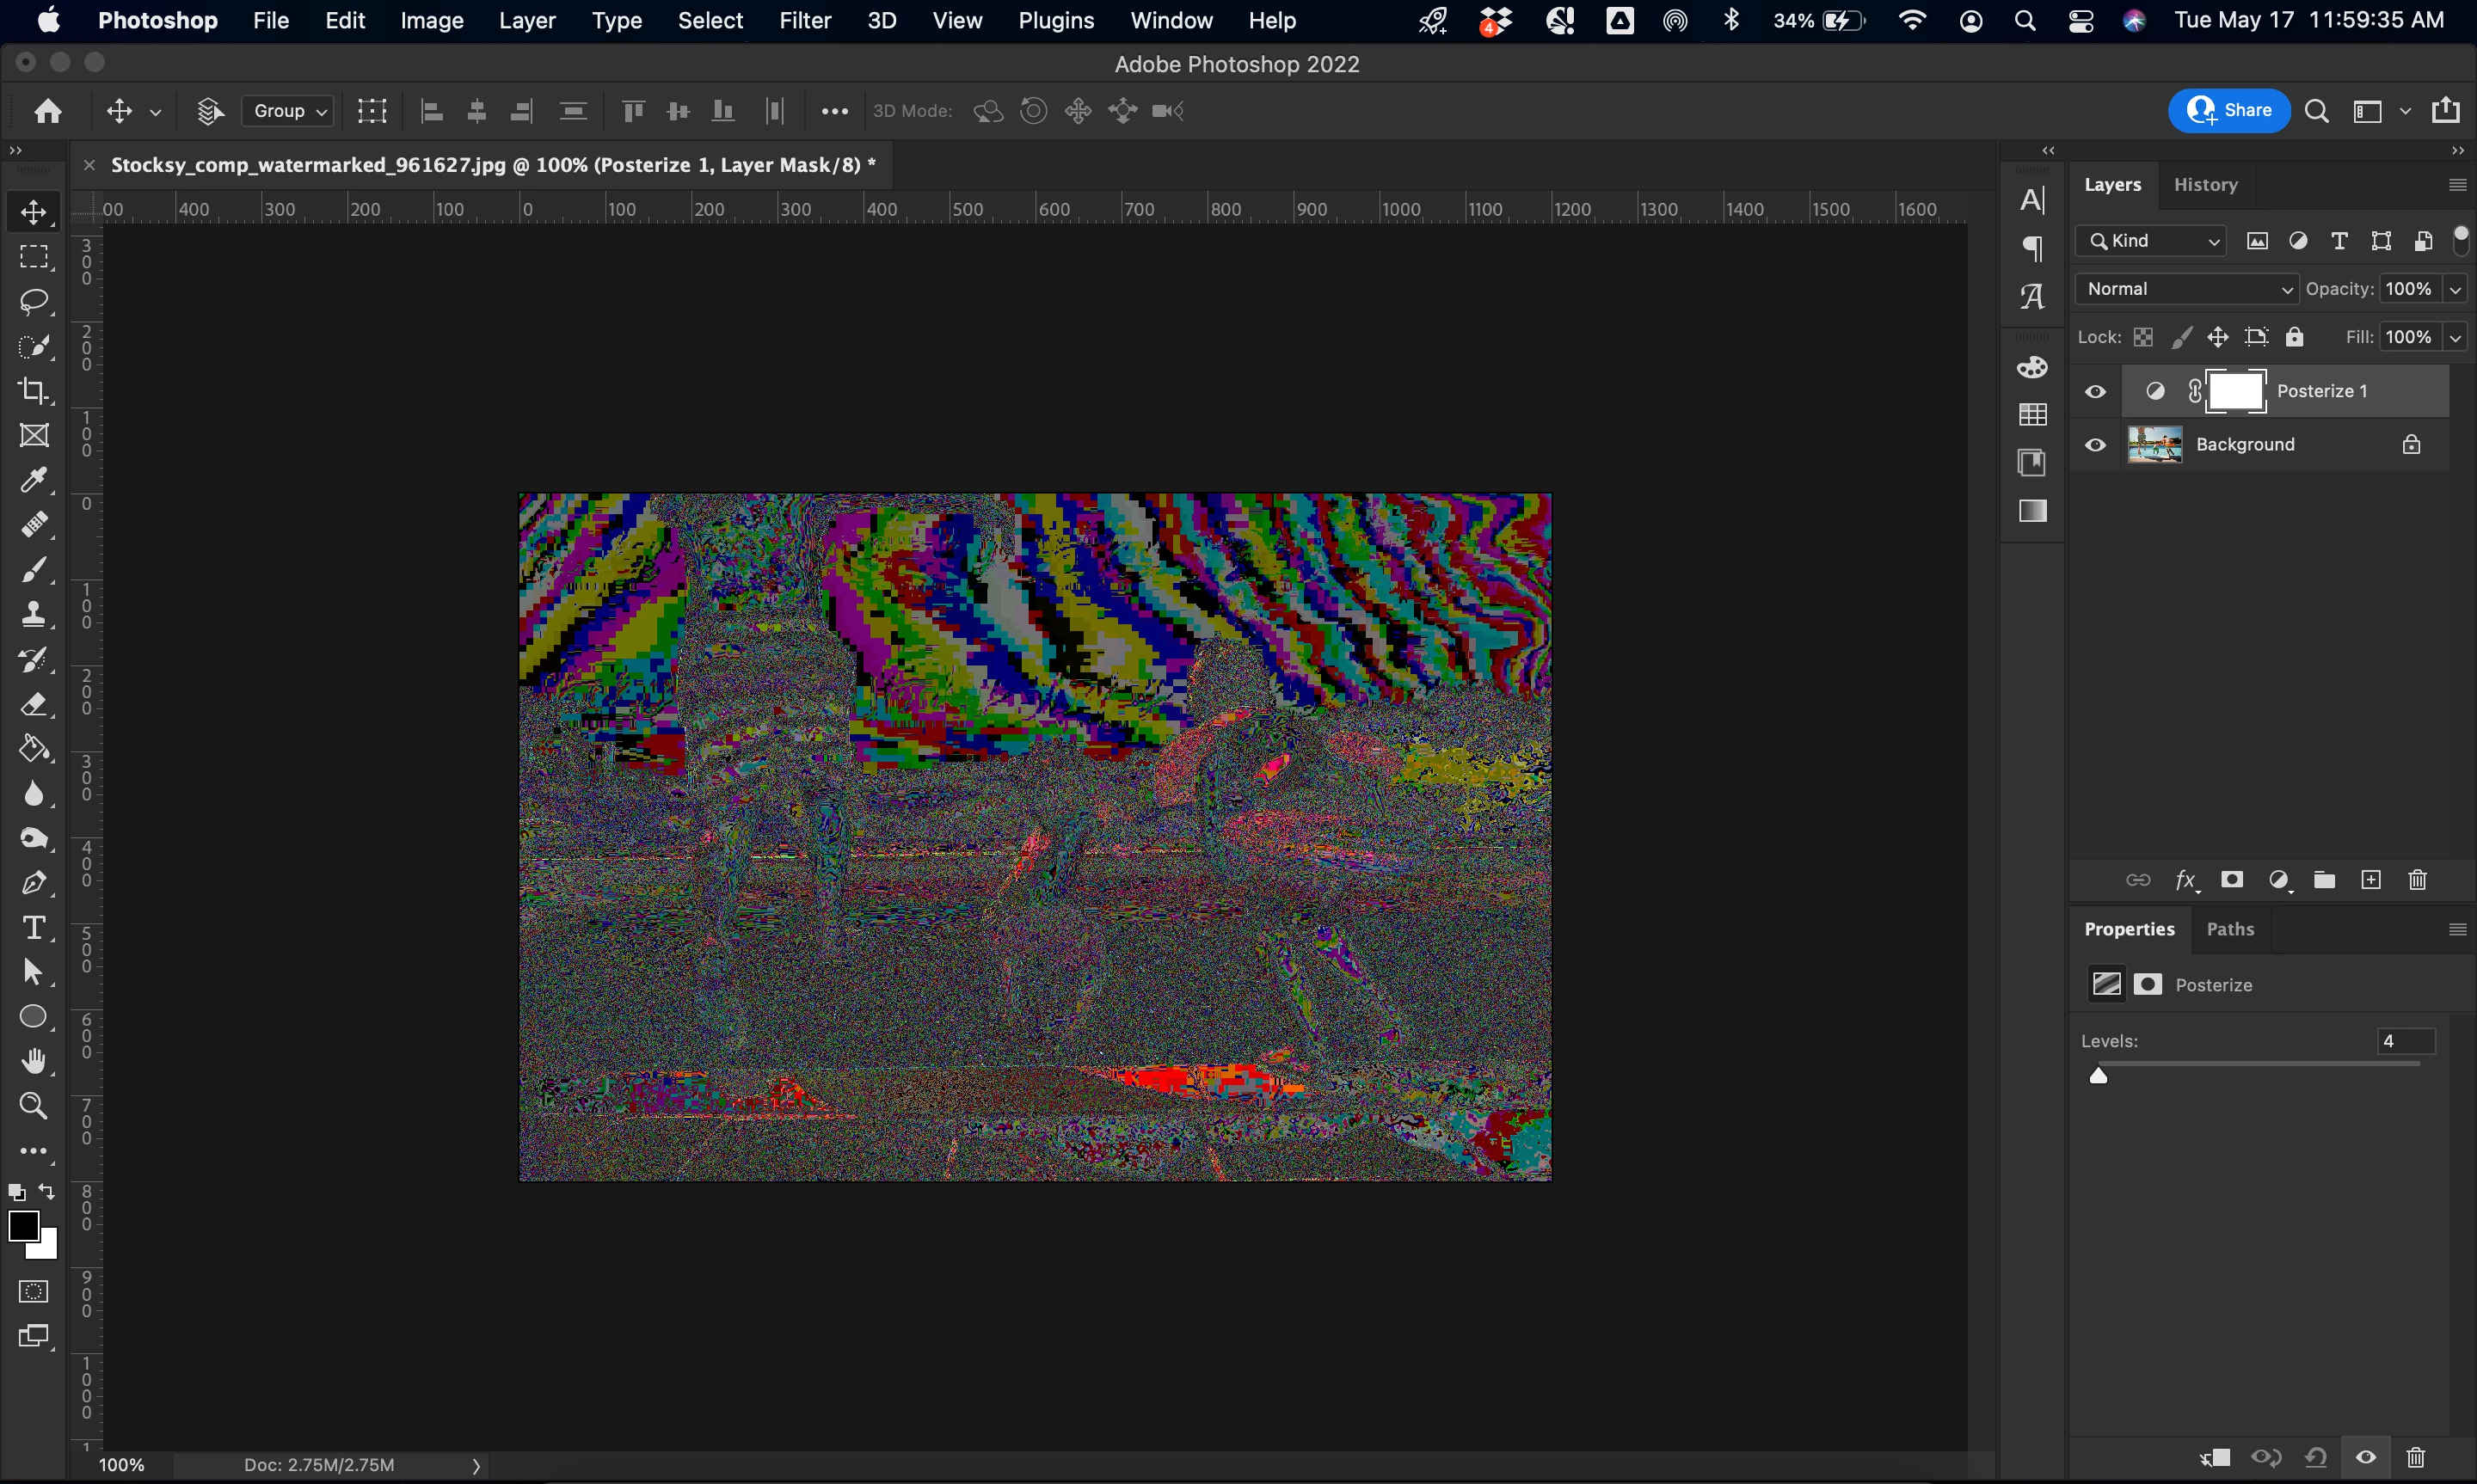Select the Crop tool

33,391
